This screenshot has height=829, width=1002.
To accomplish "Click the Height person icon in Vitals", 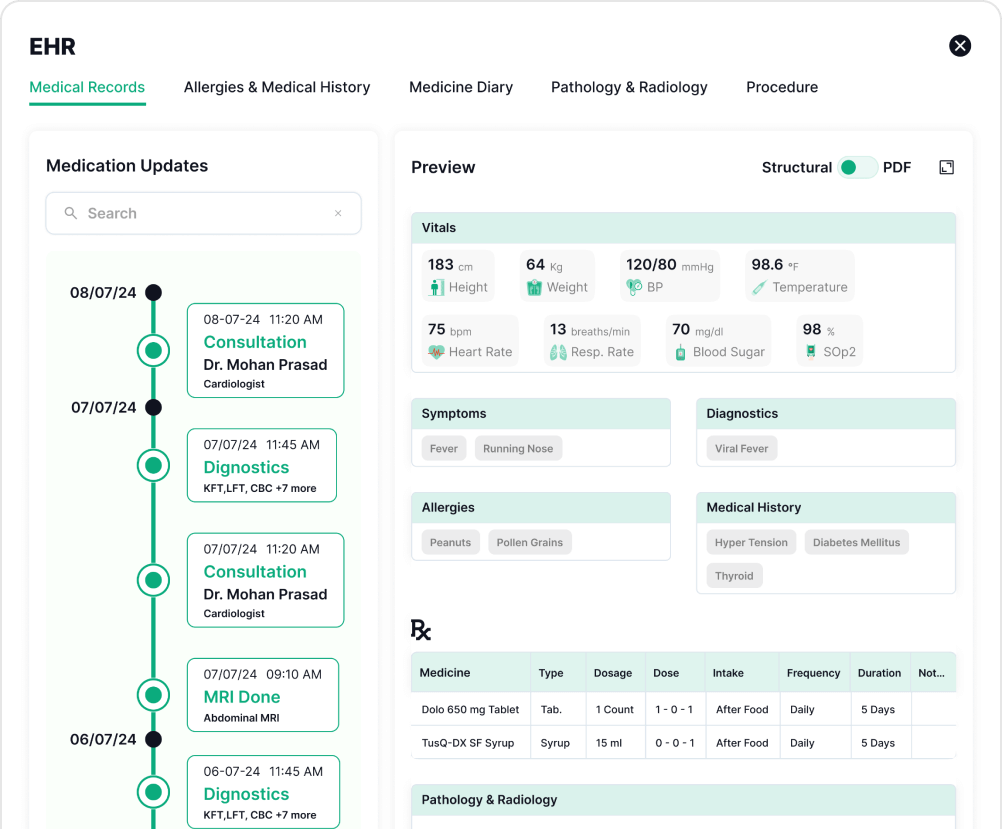I will [436, 288].
